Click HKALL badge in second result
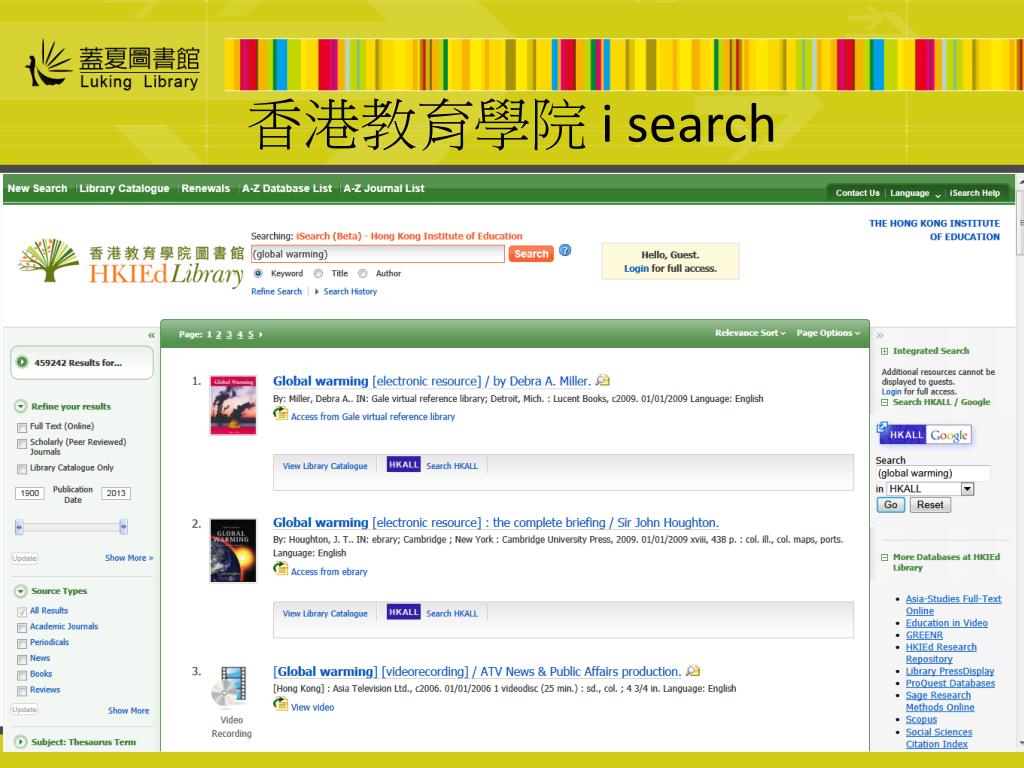Image resolution: width=1024 pixels, height=768 pixels. 404,612
